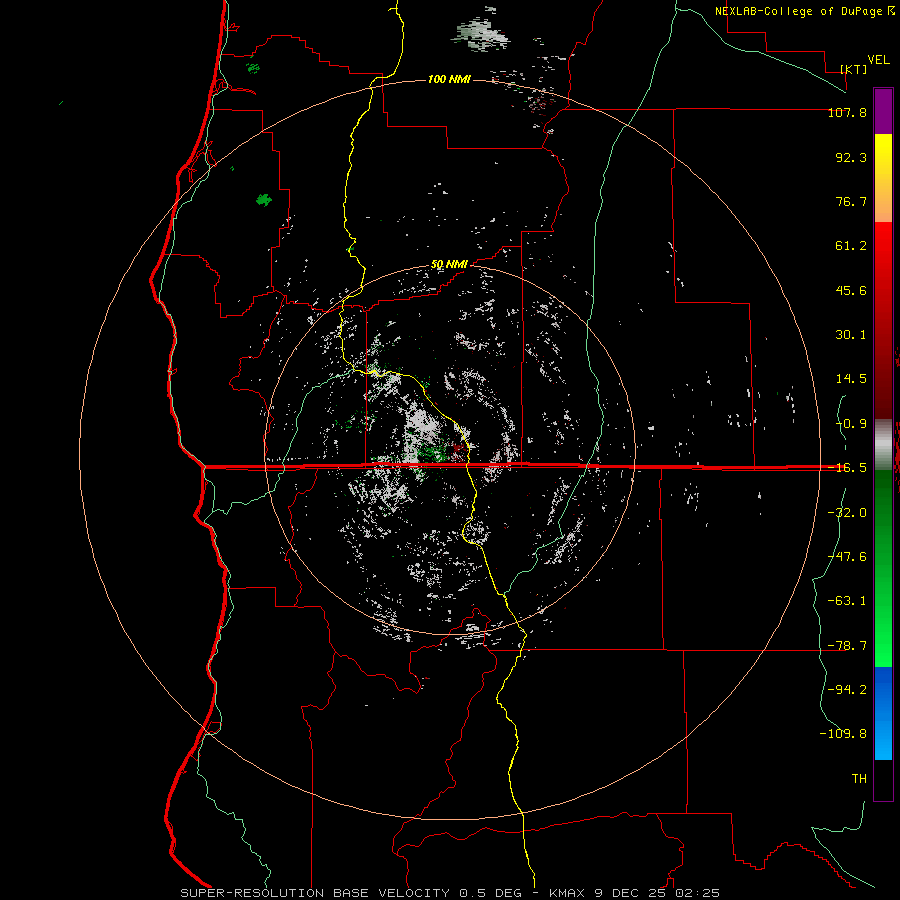
Task: Pick the blue segment of the color bar
Action: pos(883,713)
